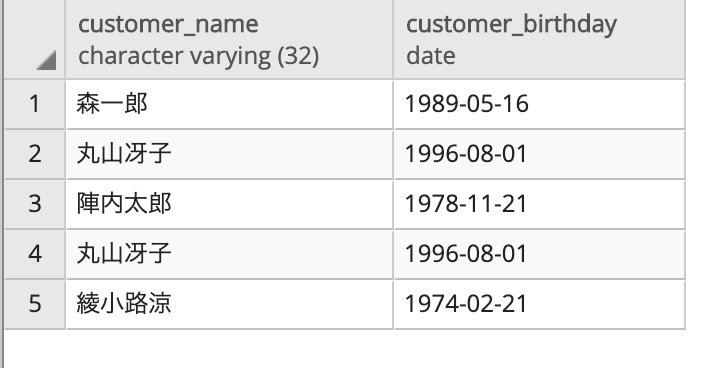Click the 'character varying (32)' type label
Image resolution: width=728 pixels, height=368 pixels.
(198, 57)
